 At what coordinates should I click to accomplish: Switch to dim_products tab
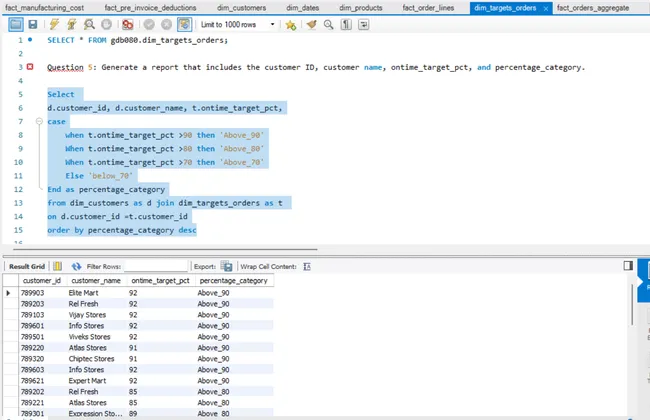point(361,7)
